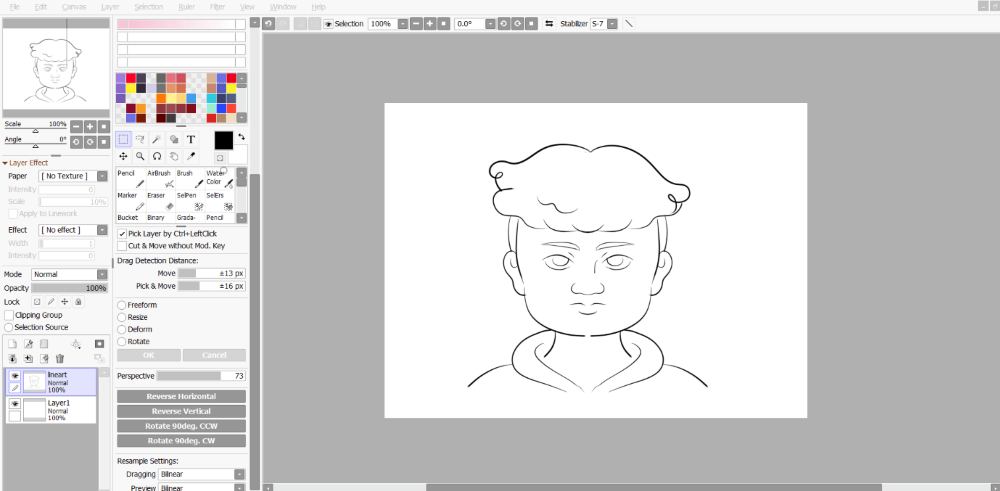Adjust the layer Opacity slider
Image resolution: width=1000 pixels, height=491 pixels.
(x=70, y=288)
